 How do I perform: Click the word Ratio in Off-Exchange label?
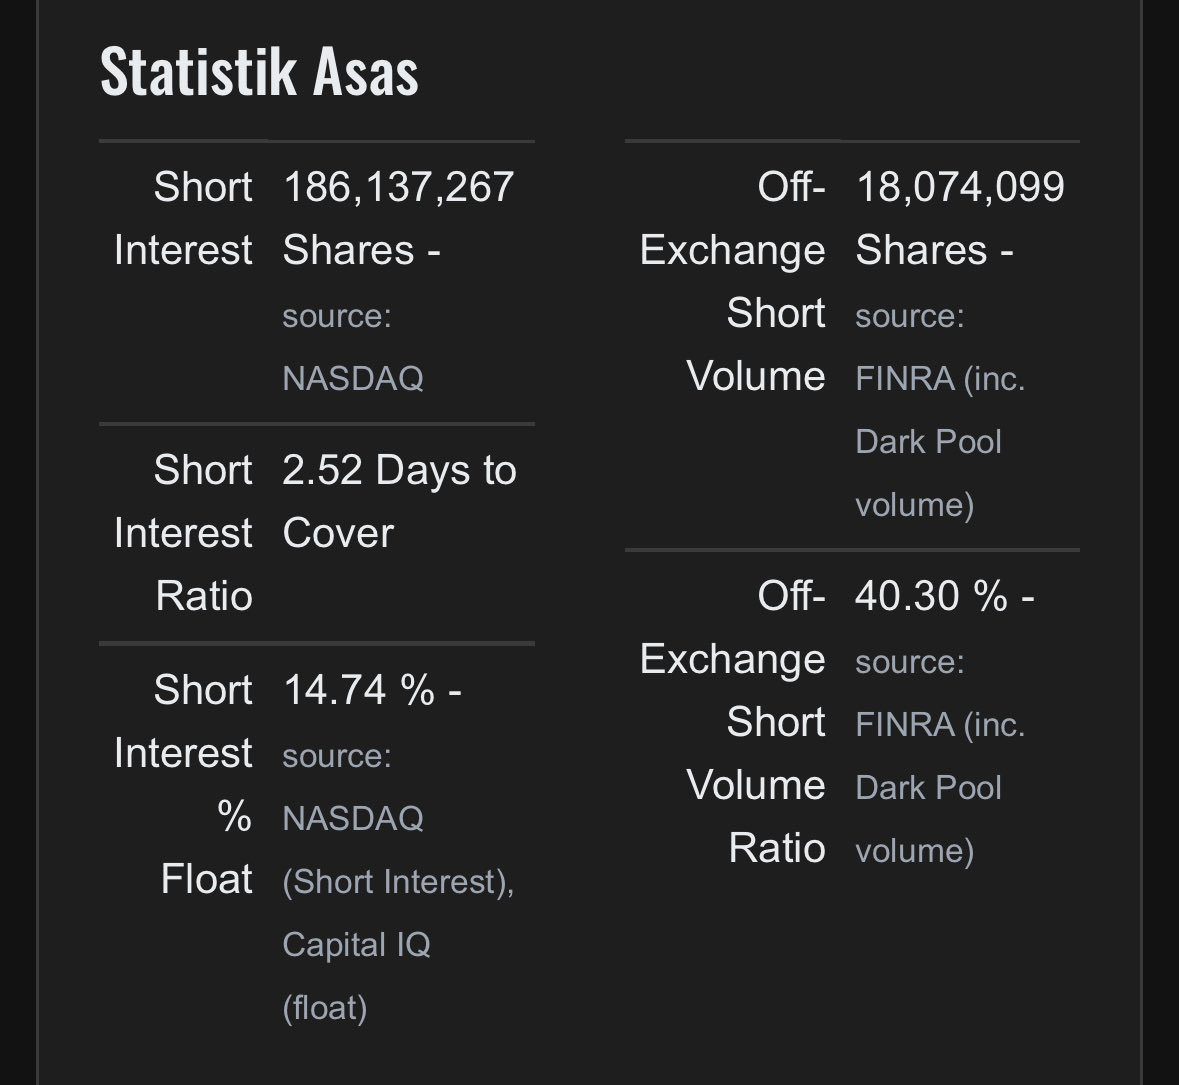point(777,848)
